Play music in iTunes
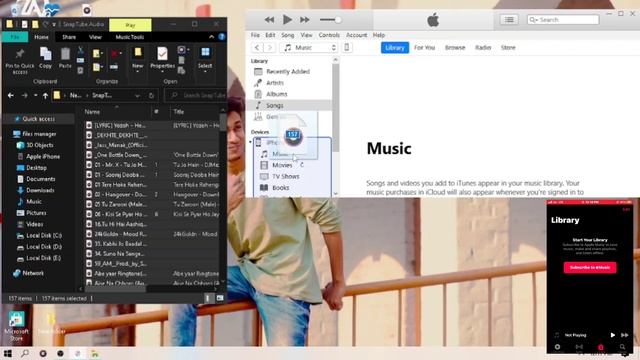The width and height of the screenshot is (640, 360). pos(287,19)
